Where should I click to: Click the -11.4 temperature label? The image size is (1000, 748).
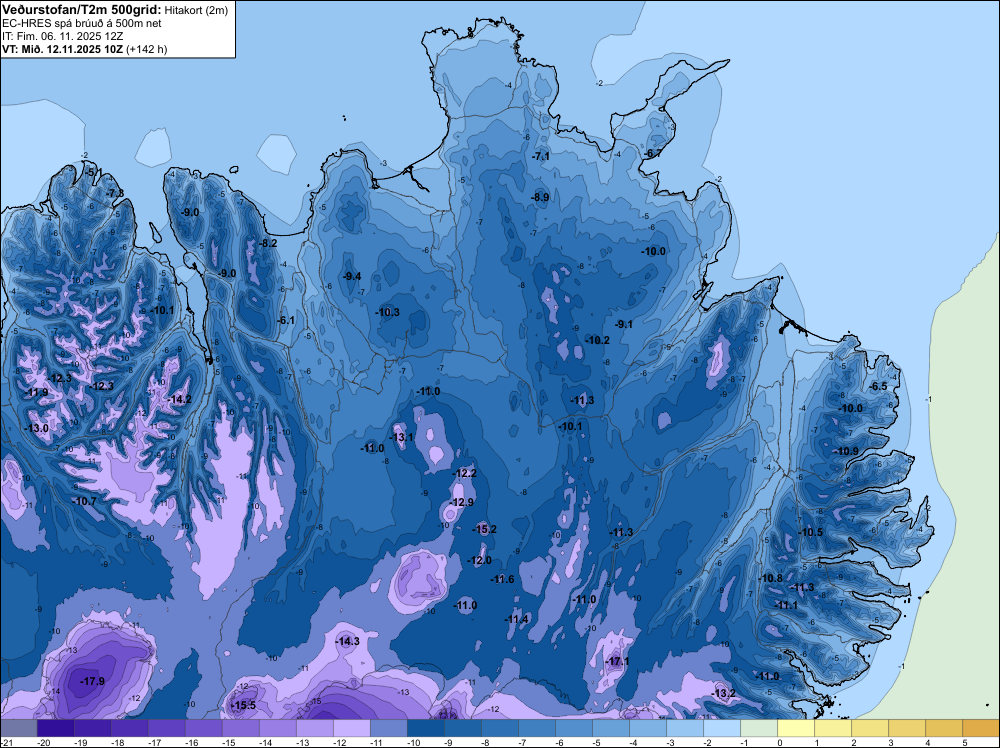pos(517,619)
